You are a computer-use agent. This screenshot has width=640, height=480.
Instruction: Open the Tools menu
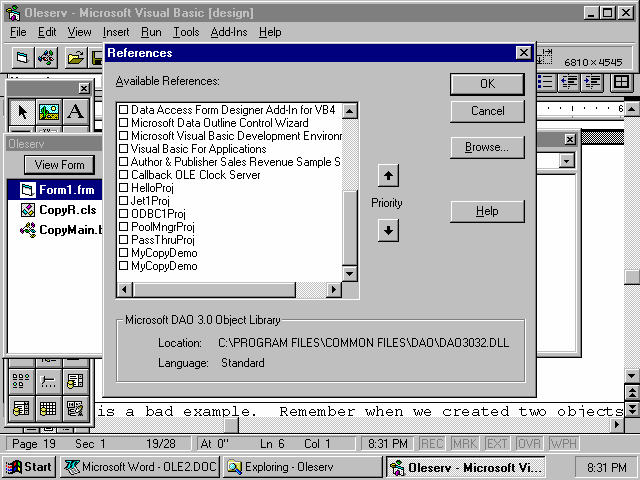pos(186,32)
